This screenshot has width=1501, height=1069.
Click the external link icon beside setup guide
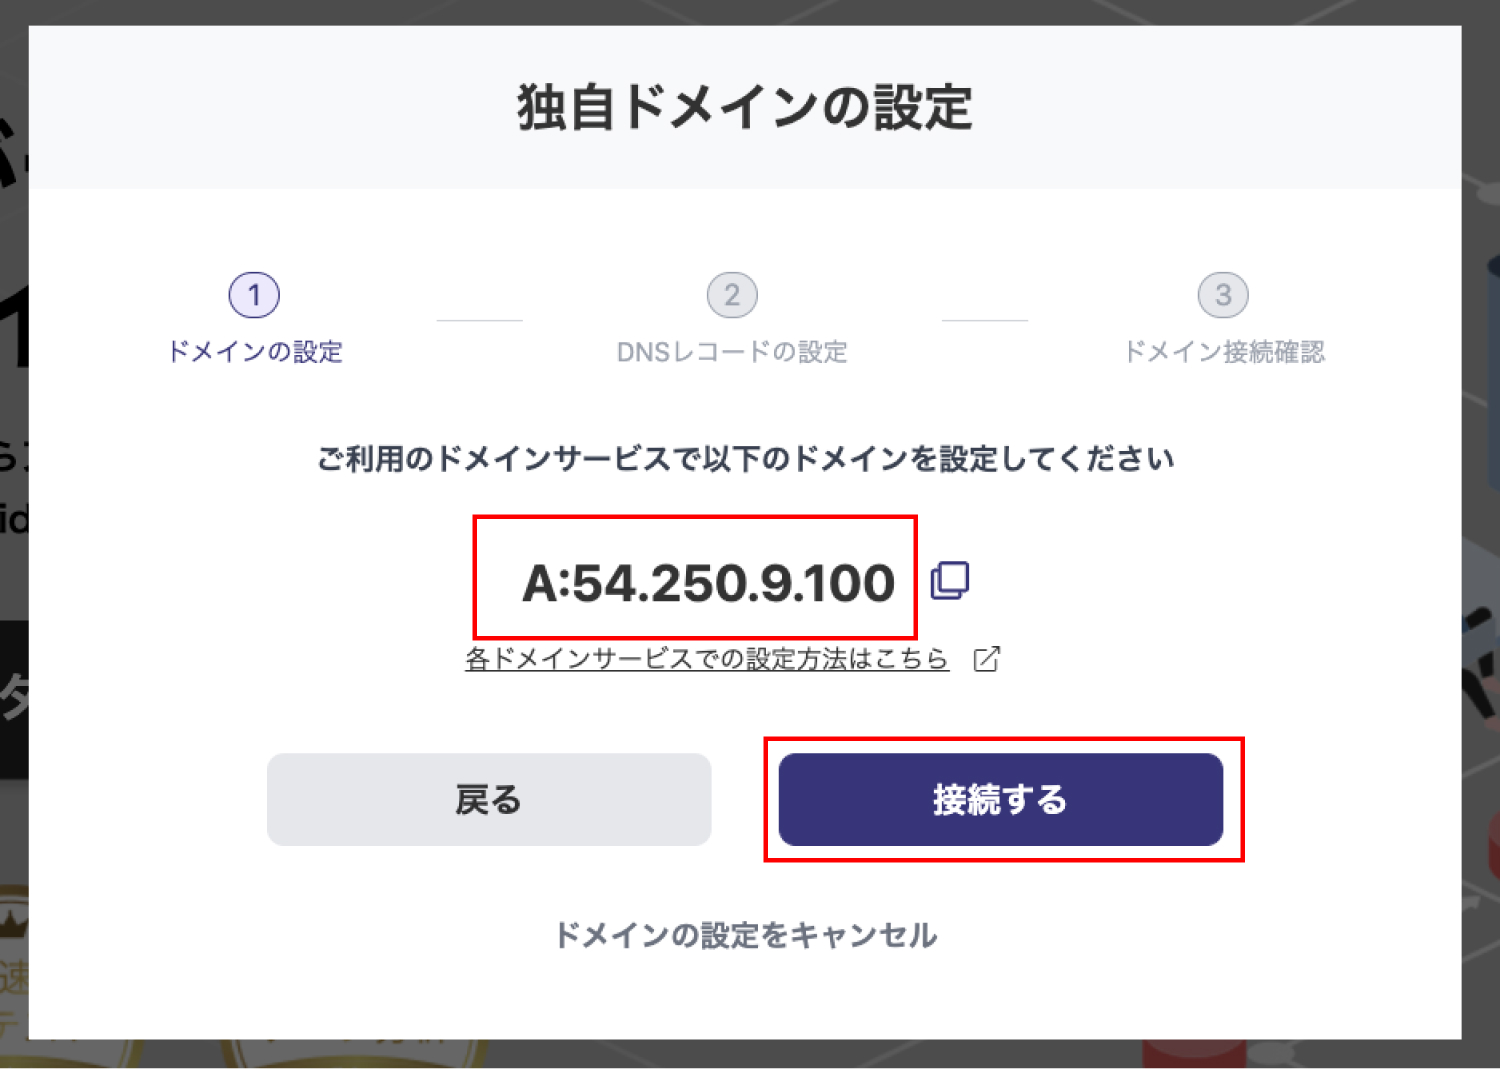click(986, 659)
